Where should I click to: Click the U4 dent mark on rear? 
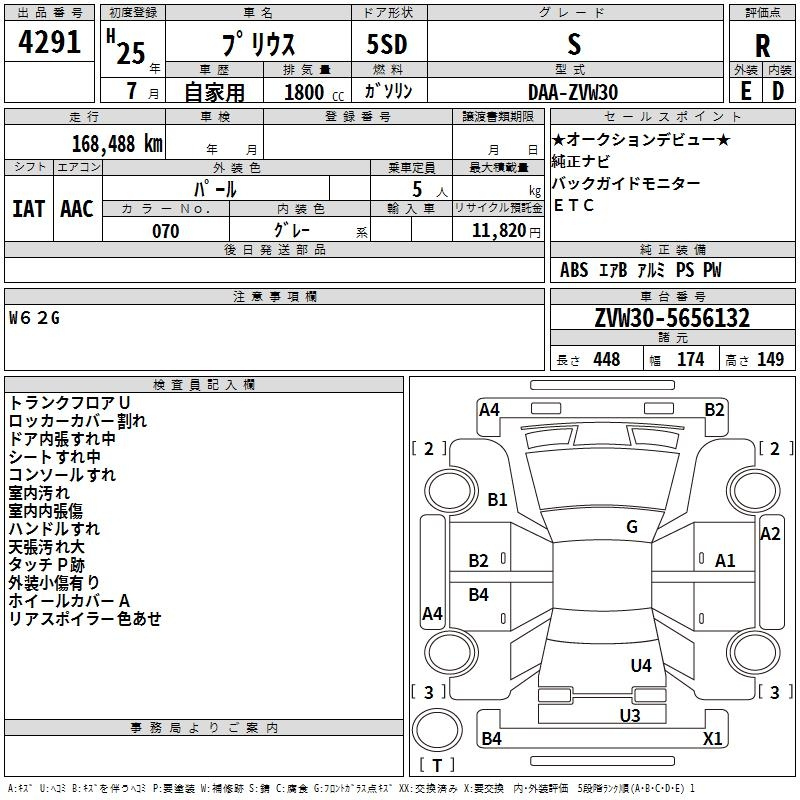click(x=641, y=665)
